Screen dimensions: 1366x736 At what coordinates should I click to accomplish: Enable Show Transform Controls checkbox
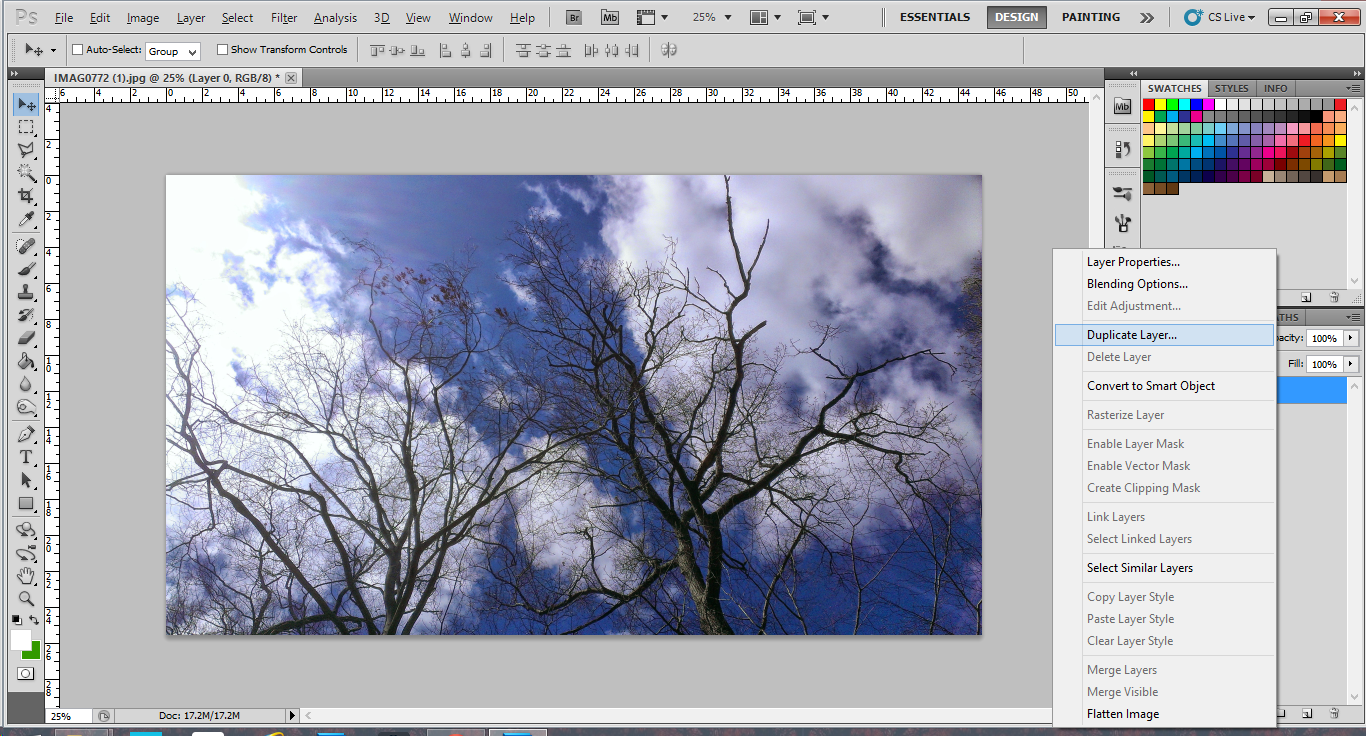point(222,50)
